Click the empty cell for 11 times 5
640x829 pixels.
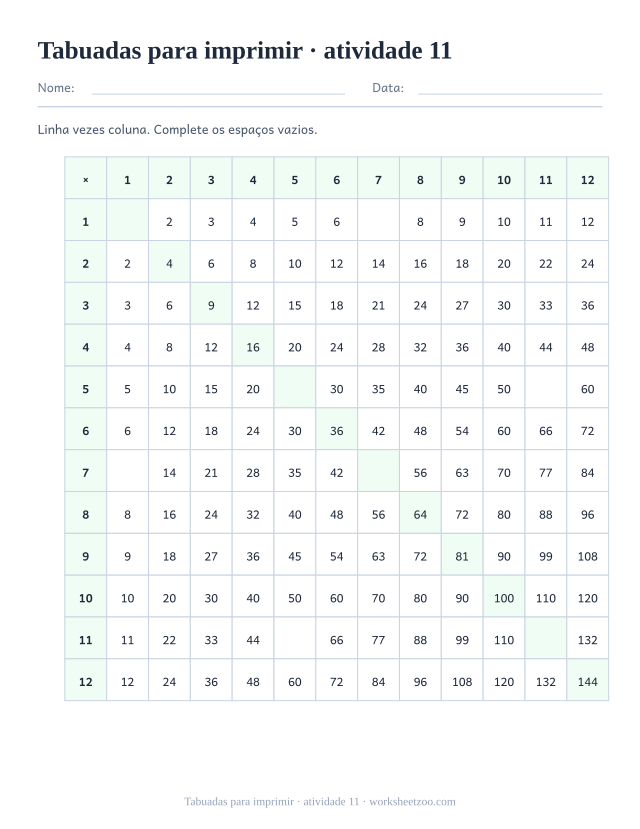click(x=295, y=638)
